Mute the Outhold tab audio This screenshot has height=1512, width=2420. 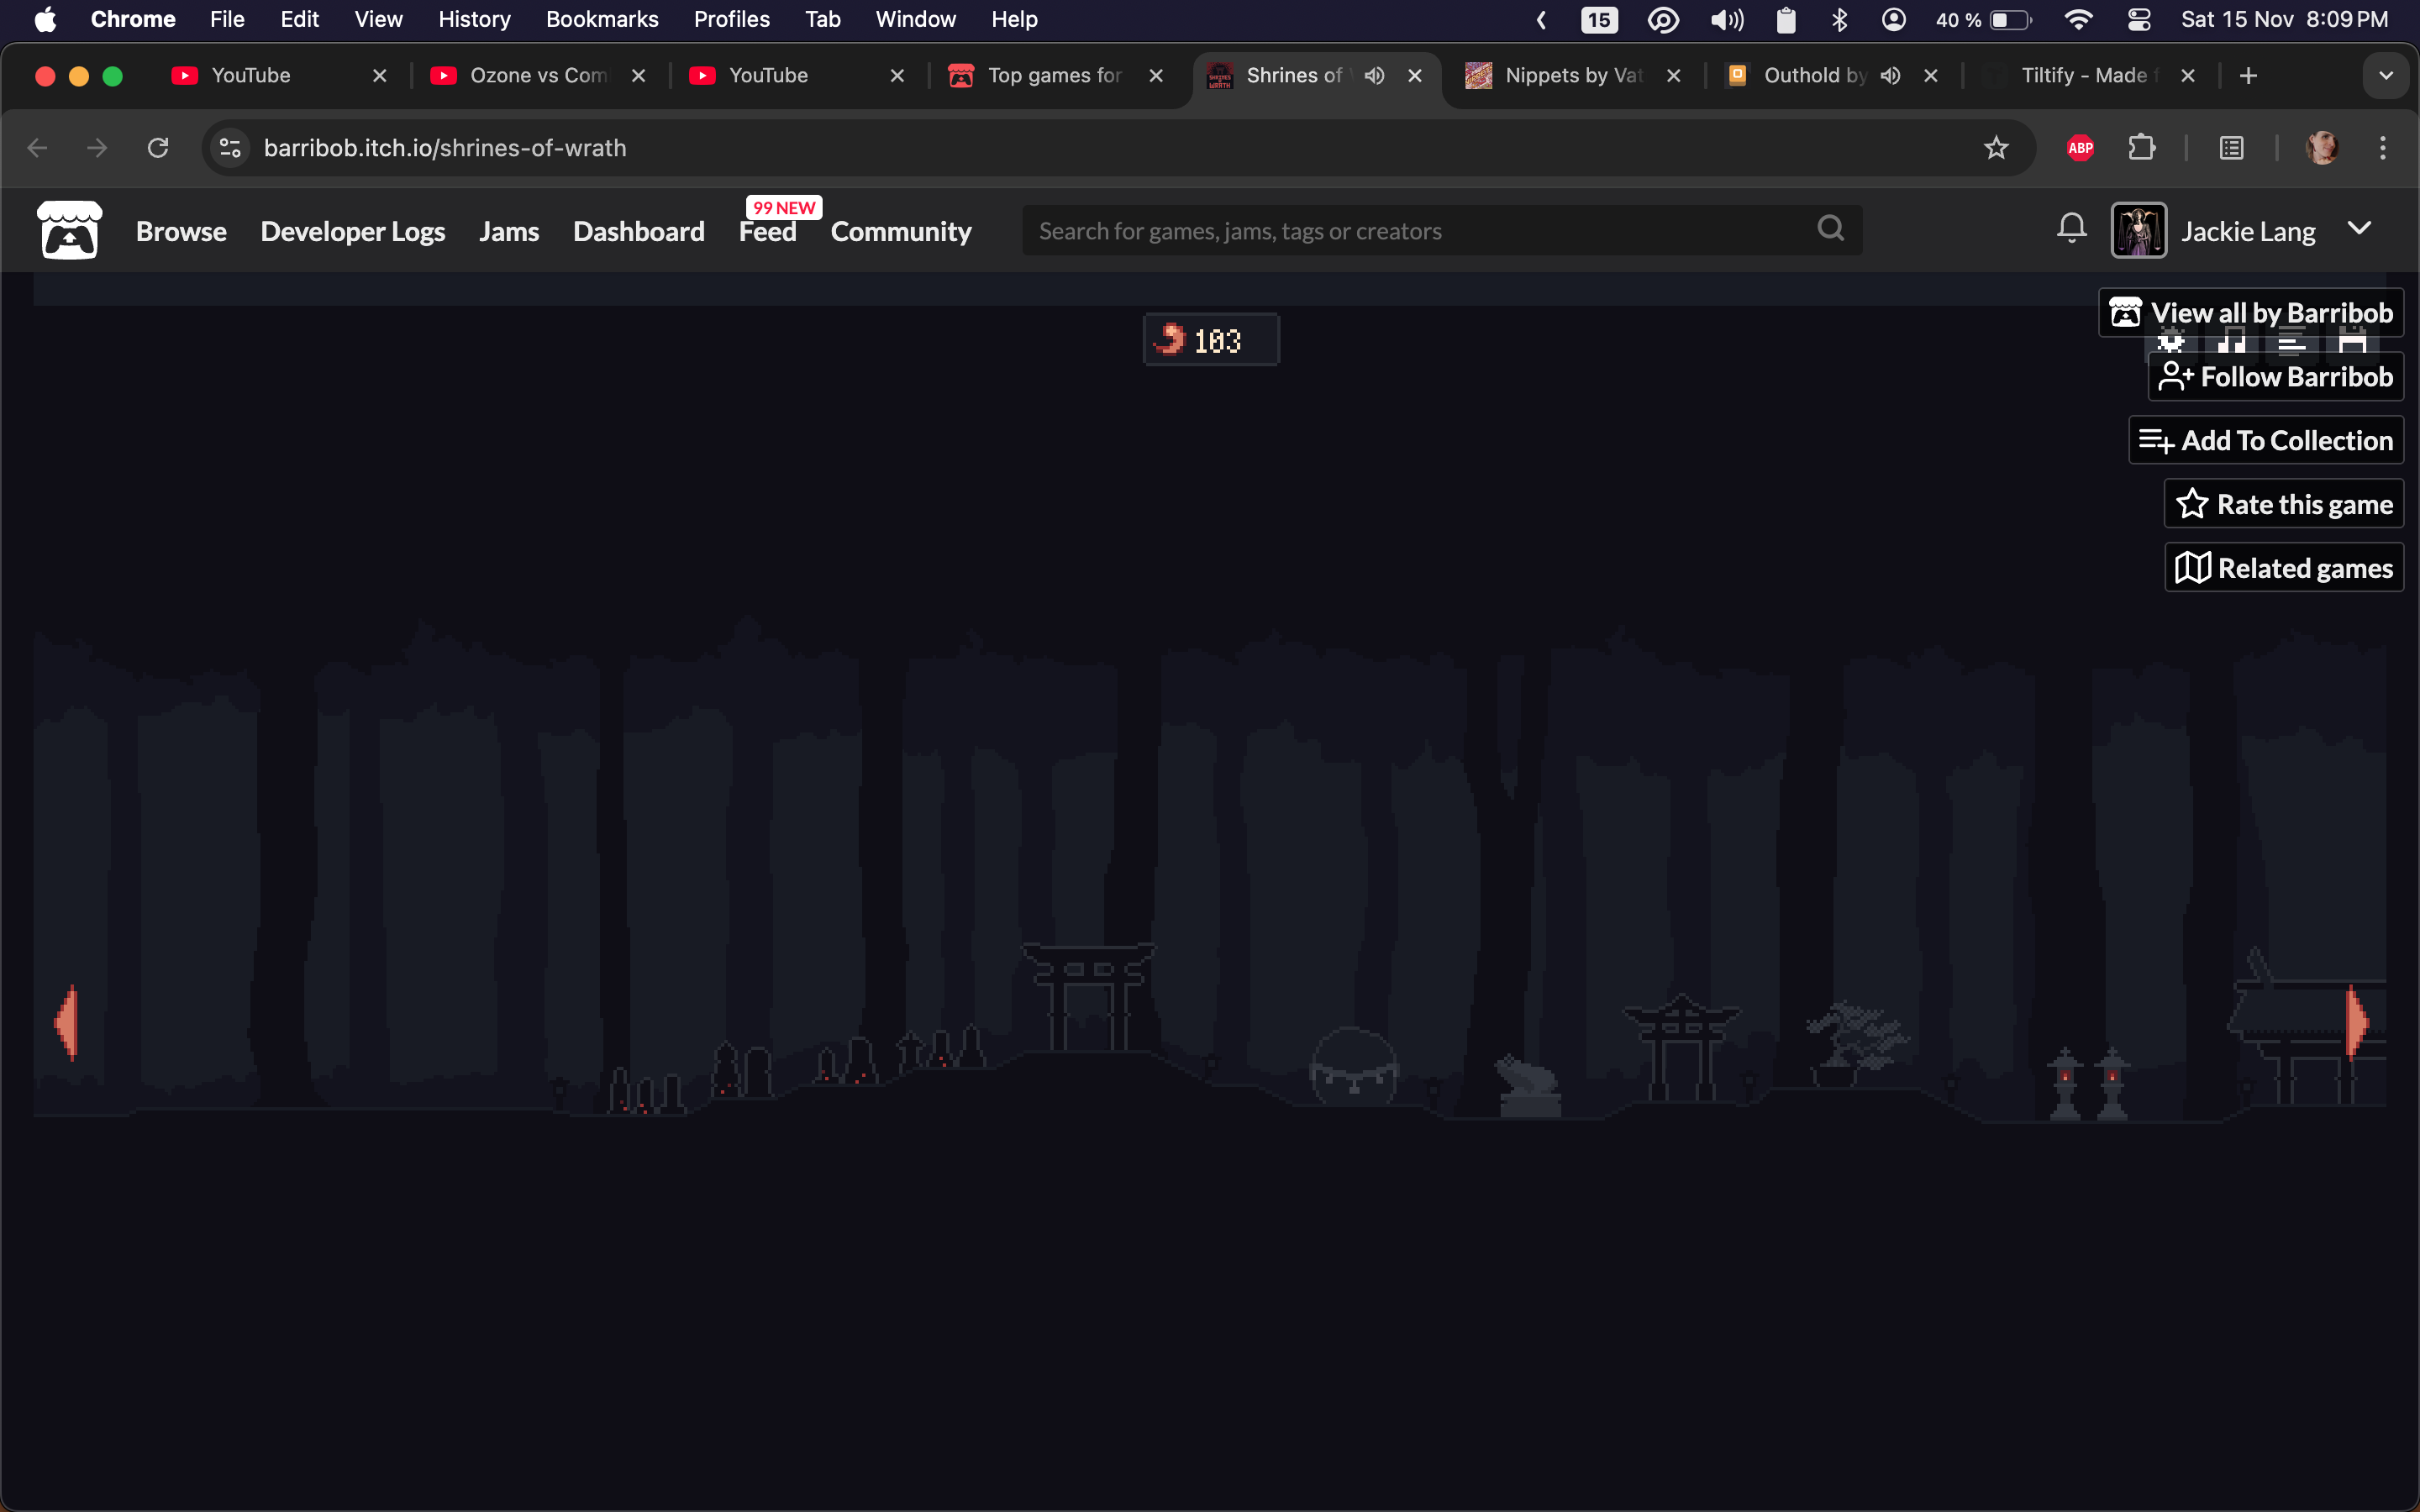[x=1890, y=76]
